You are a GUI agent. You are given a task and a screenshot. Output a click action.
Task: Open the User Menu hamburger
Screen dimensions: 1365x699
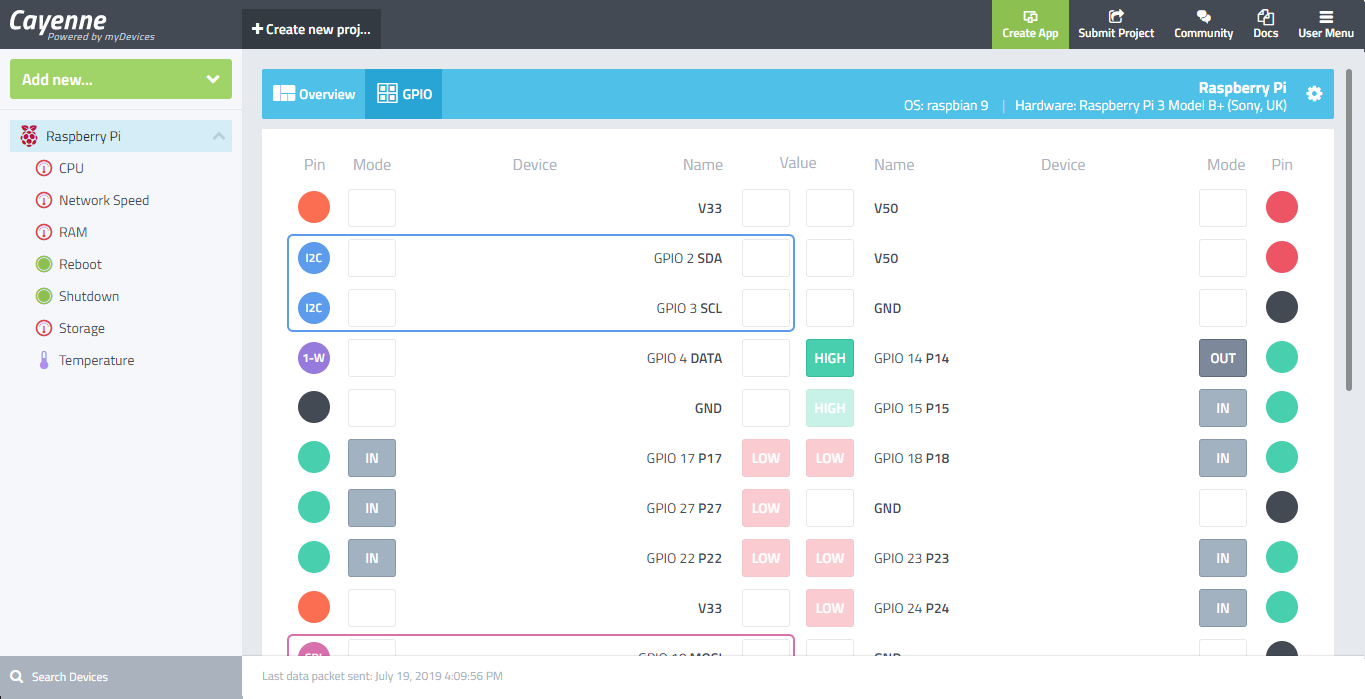tap(1325, 17)
